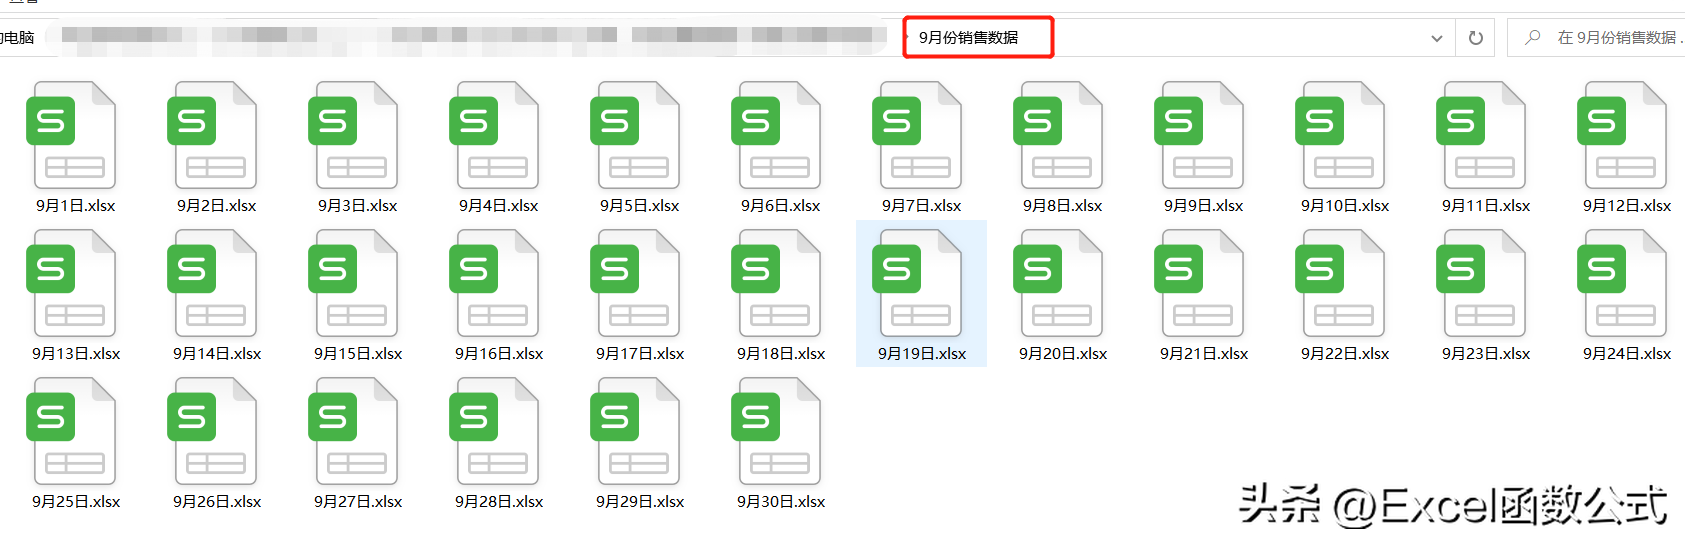Click the magnifier search icon
The width and height of the screenshot is (1685, 543).
click(x=1532, y=38)
